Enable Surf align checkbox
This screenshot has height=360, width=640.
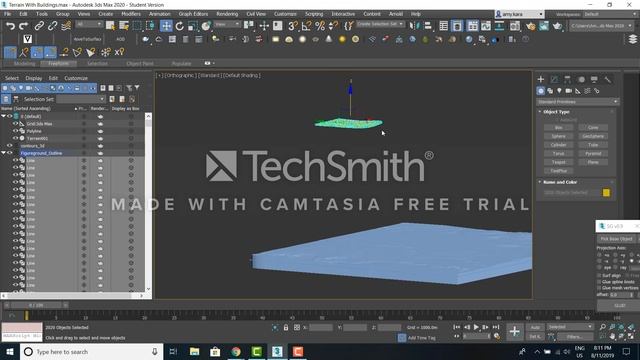[x=599, y=276]
